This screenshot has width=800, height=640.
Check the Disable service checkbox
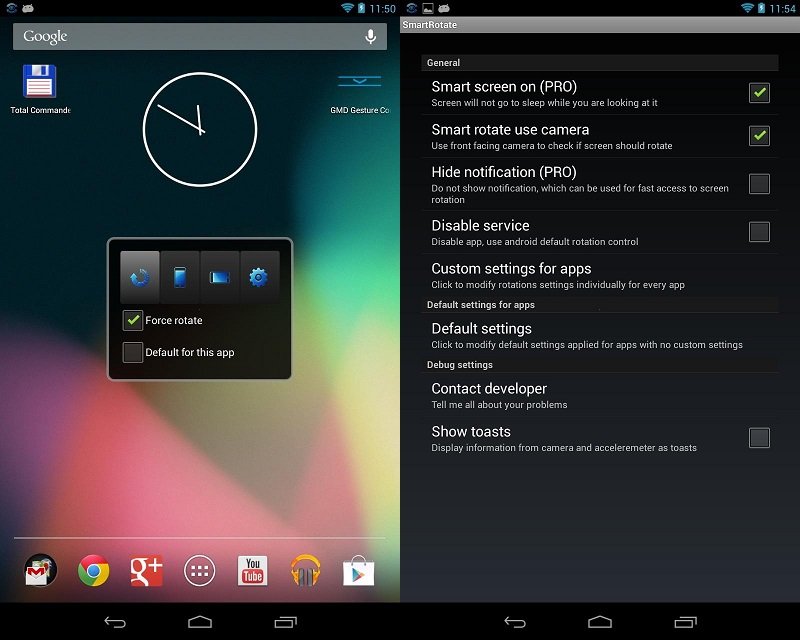coord(759,232)
